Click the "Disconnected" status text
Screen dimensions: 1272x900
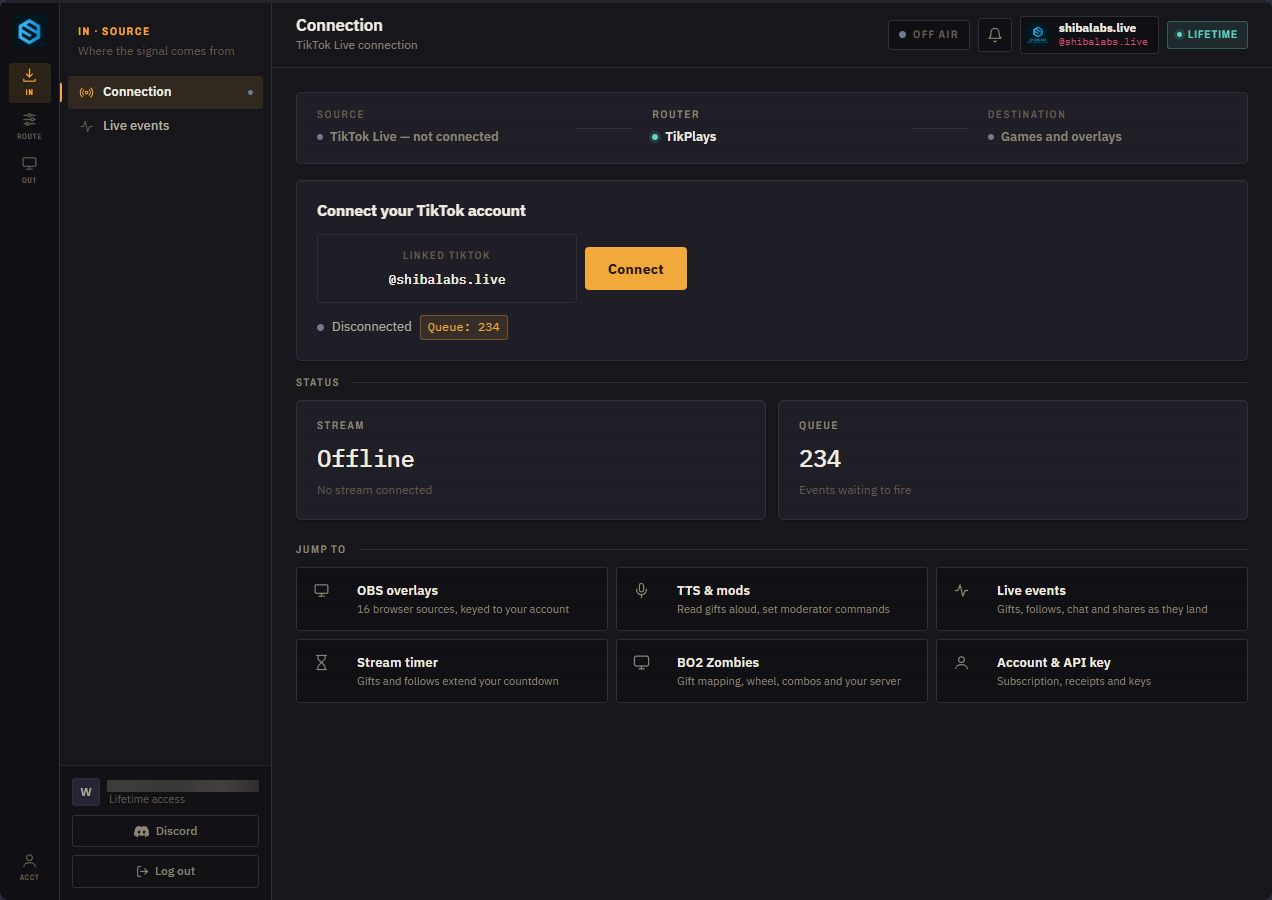tap(372, 327)
